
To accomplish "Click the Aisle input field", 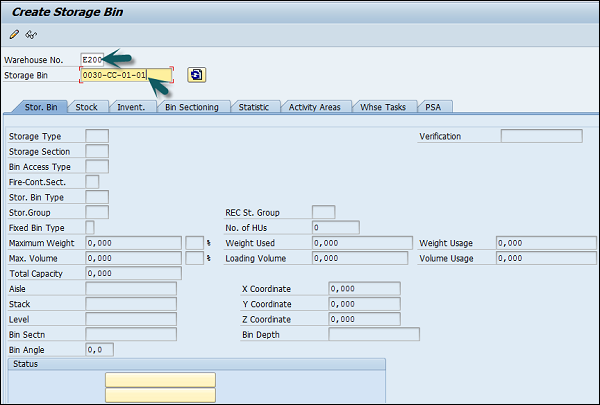I will point(131,288).
